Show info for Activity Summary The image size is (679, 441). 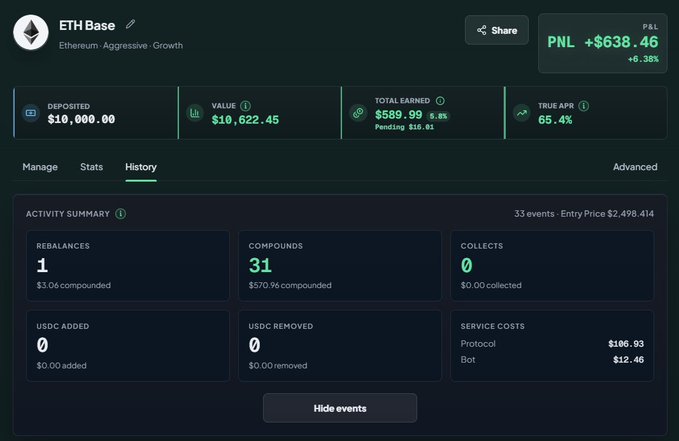point(120,214)
